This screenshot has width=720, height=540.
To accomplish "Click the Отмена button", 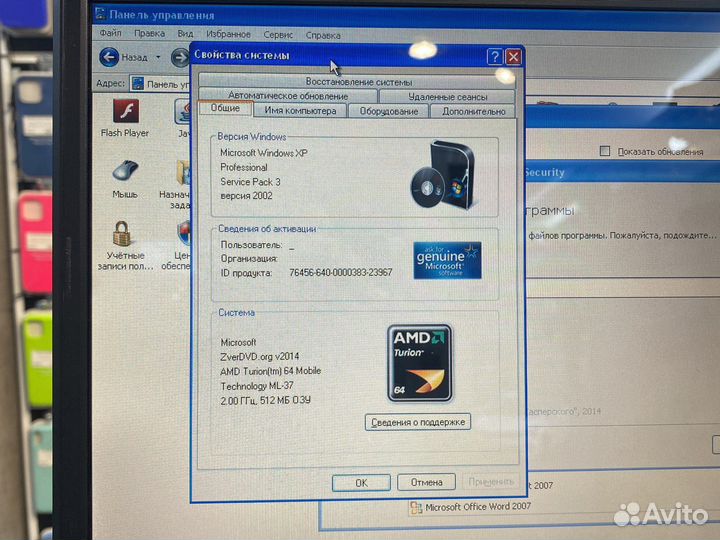I will click(426, 482).
